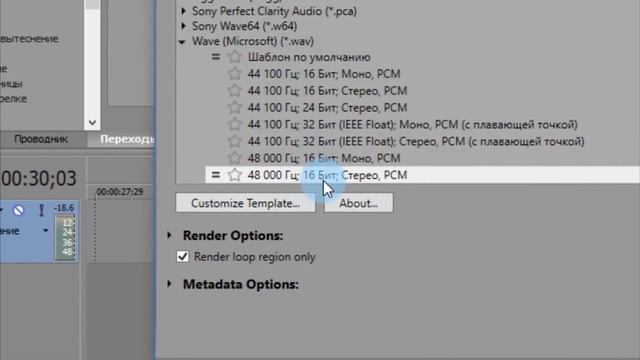Select '44 100 Гц; 16 Бит; Стерео, PCM' template
Viewport: 640px width, 360px height.
pyautogui.click(x=327, y=91)
